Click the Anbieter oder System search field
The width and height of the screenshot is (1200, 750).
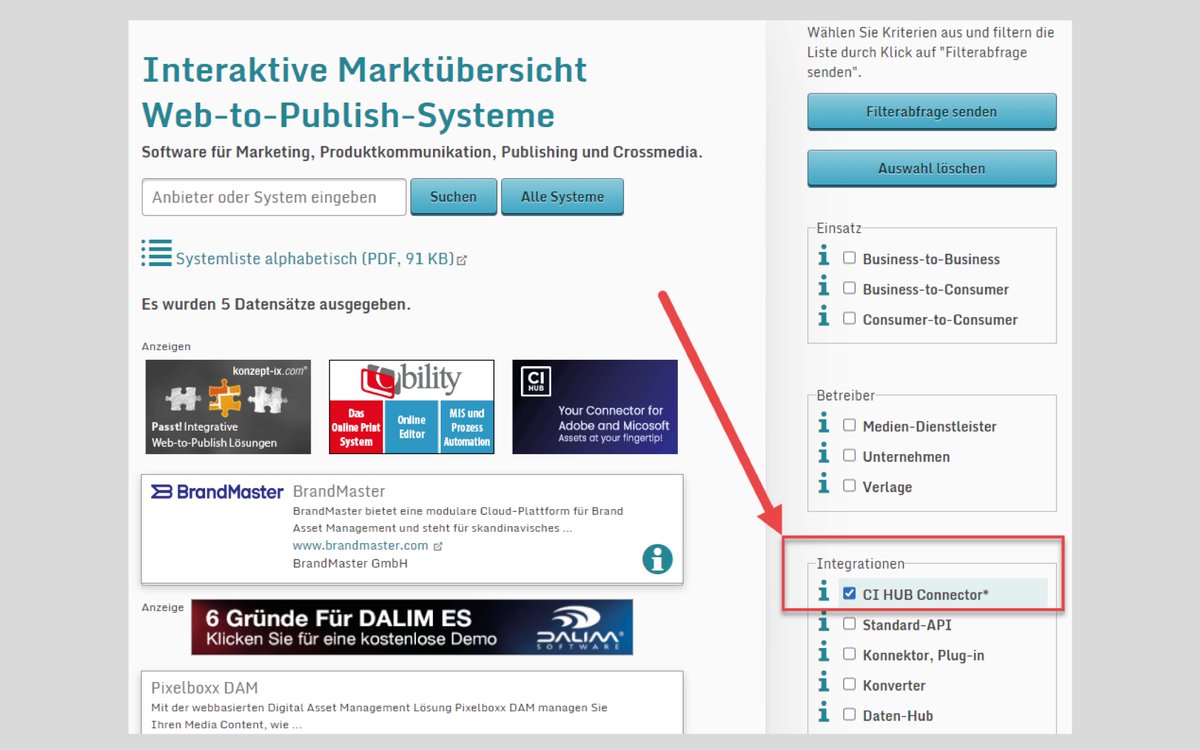click(274, 197)
